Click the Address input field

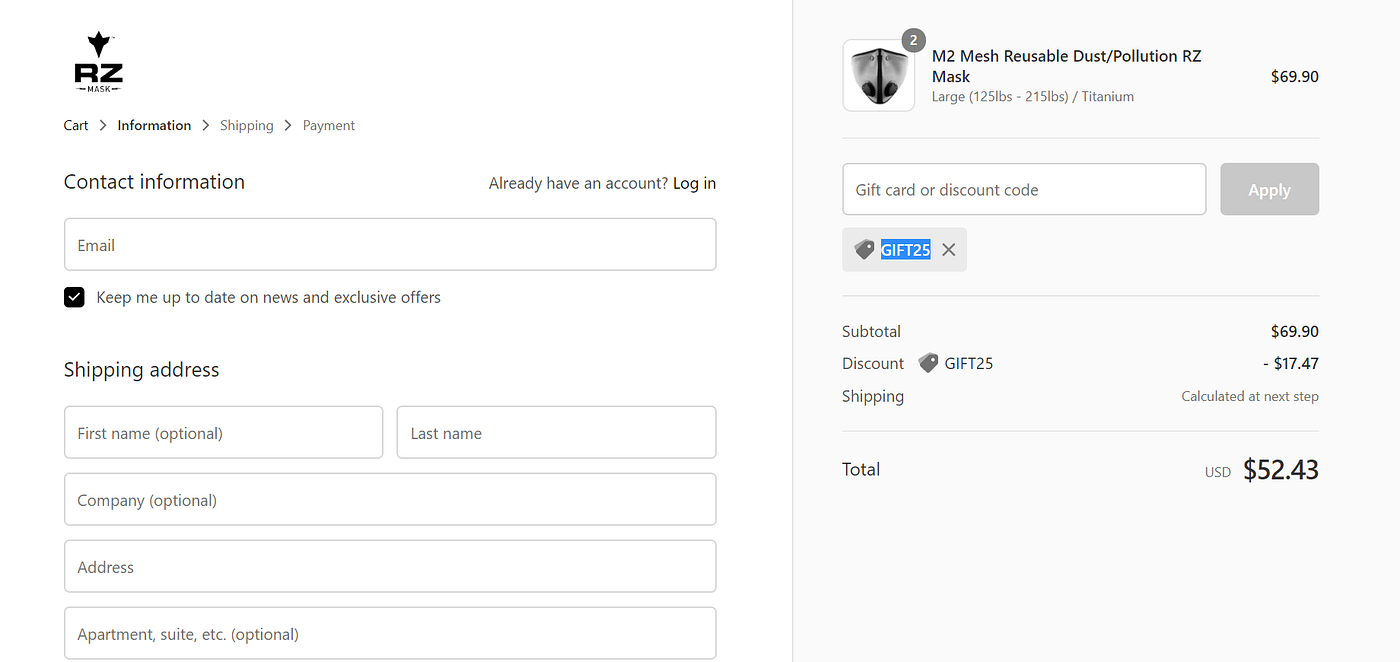(390, 567)
